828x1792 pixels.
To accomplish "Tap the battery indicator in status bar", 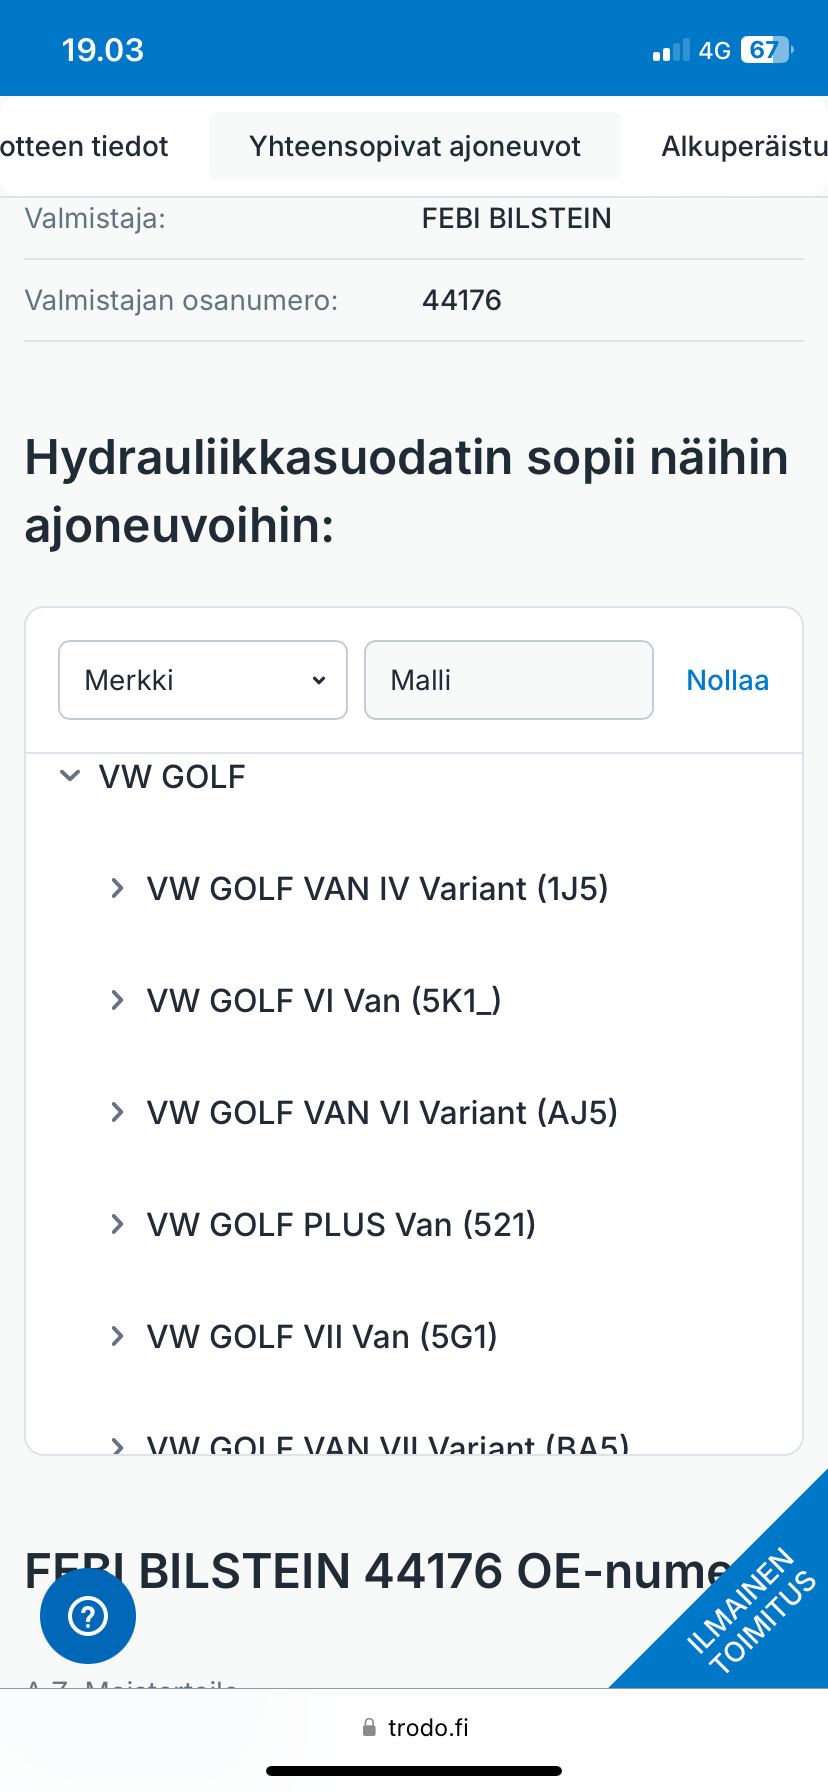I will point(766,50).
